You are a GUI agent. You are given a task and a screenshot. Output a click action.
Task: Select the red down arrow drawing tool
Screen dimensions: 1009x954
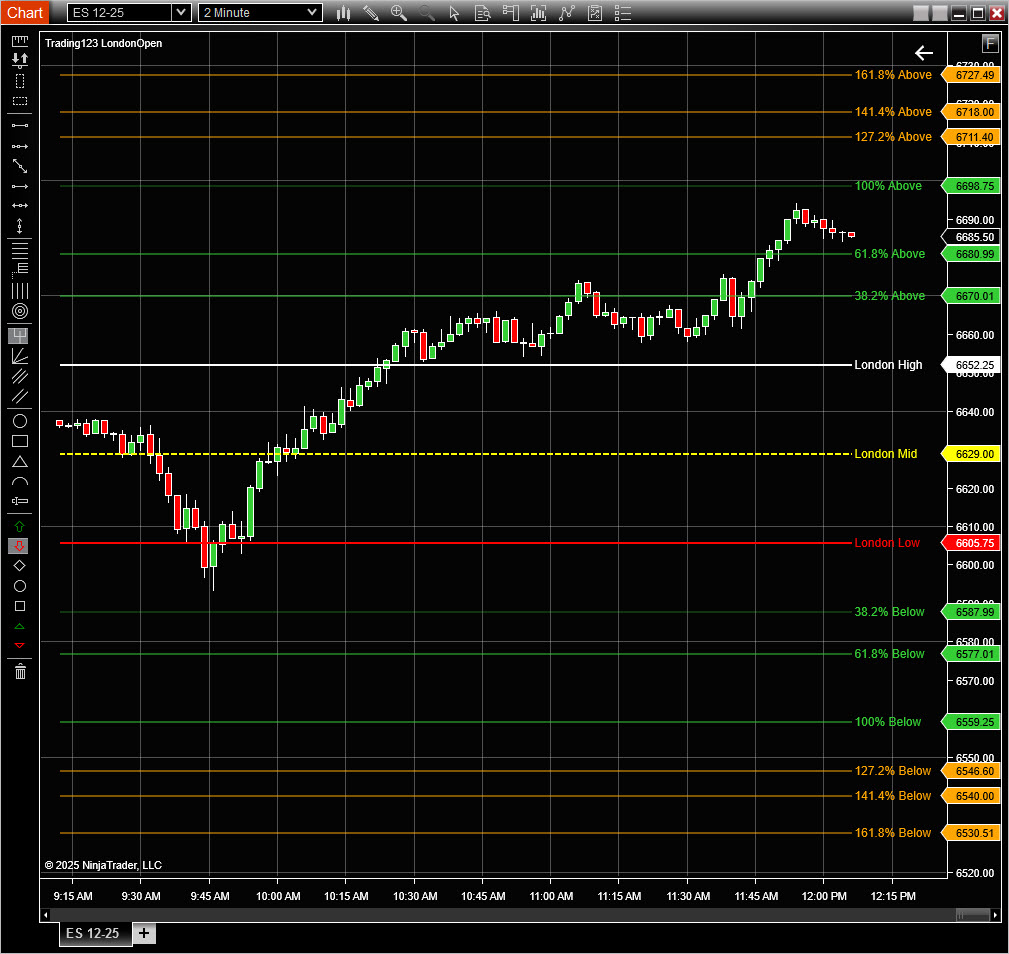[x=19, y=545]
